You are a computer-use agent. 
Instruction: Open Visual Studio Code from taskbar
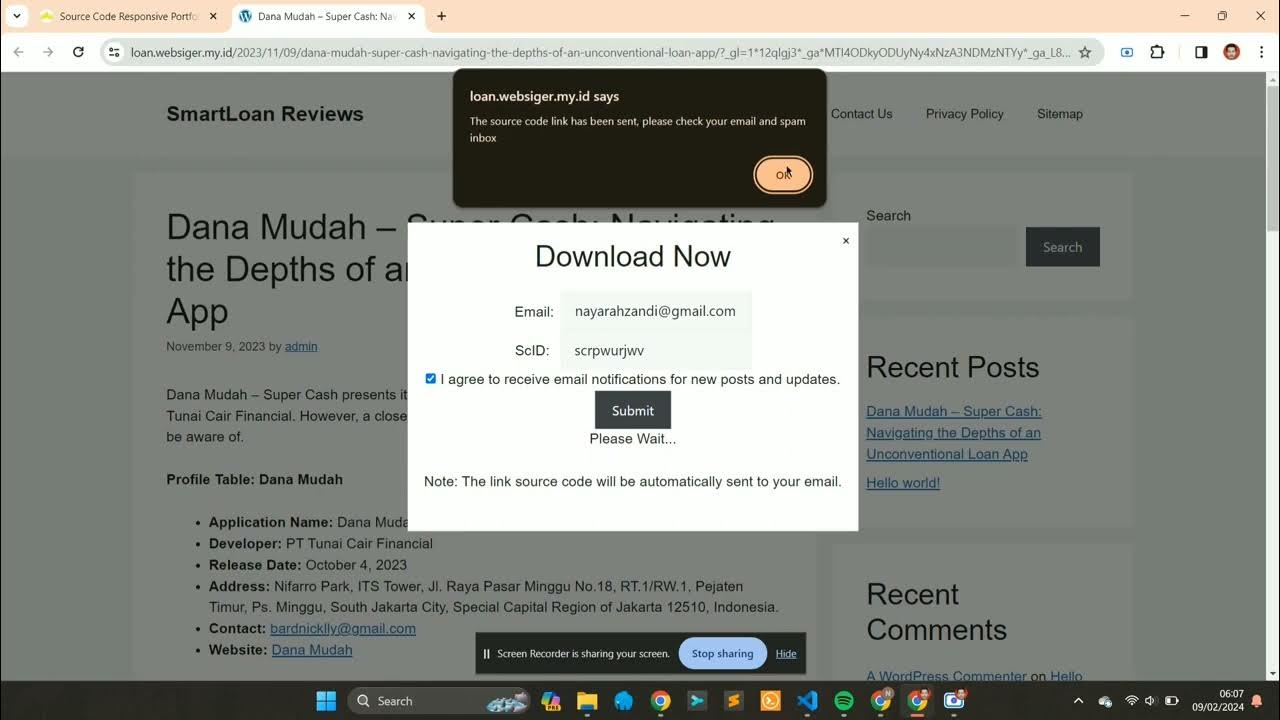[807, 701]
